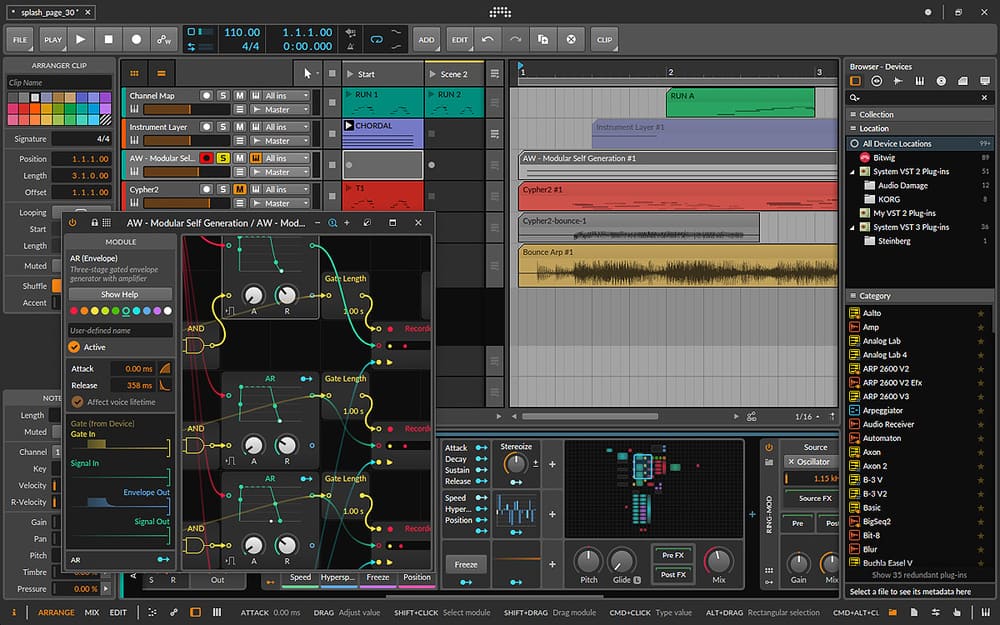This screenshot has width=1000, height=625.
Task: Open the FILE menu
Action: [x=19, y=39]
